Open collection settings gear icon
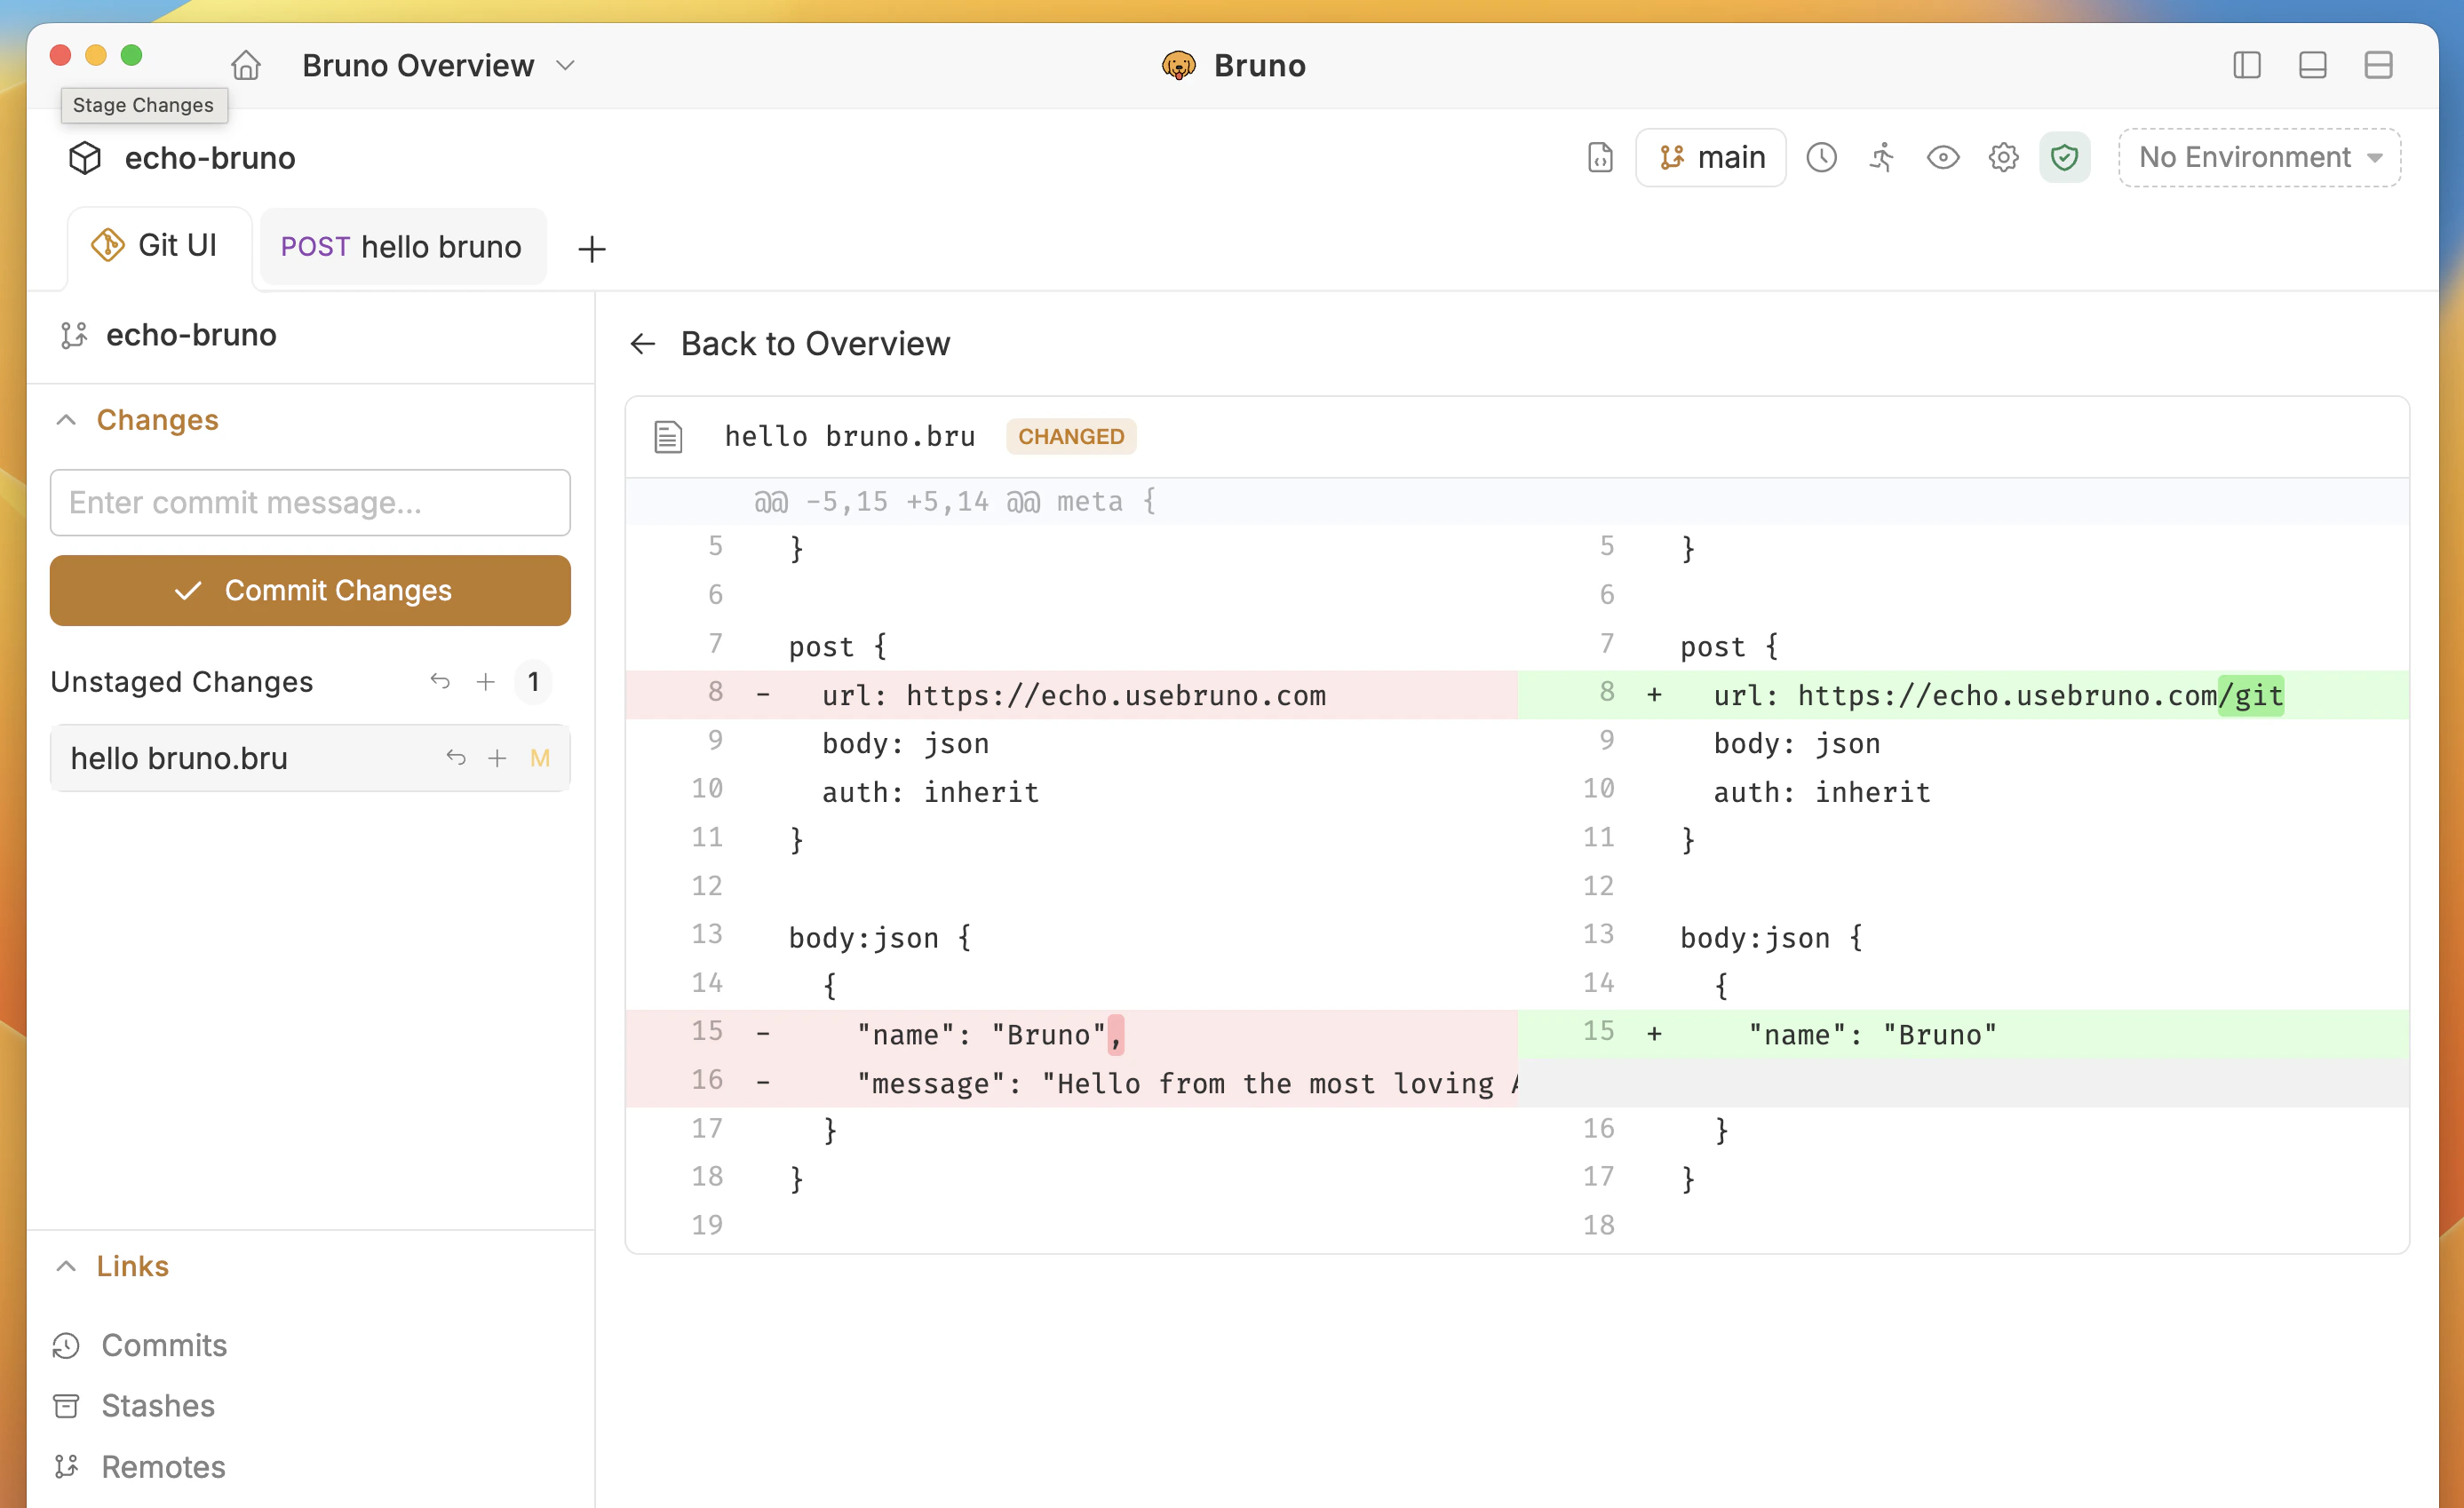The image size is (2464, 1508). click(x=2003, y=158)
